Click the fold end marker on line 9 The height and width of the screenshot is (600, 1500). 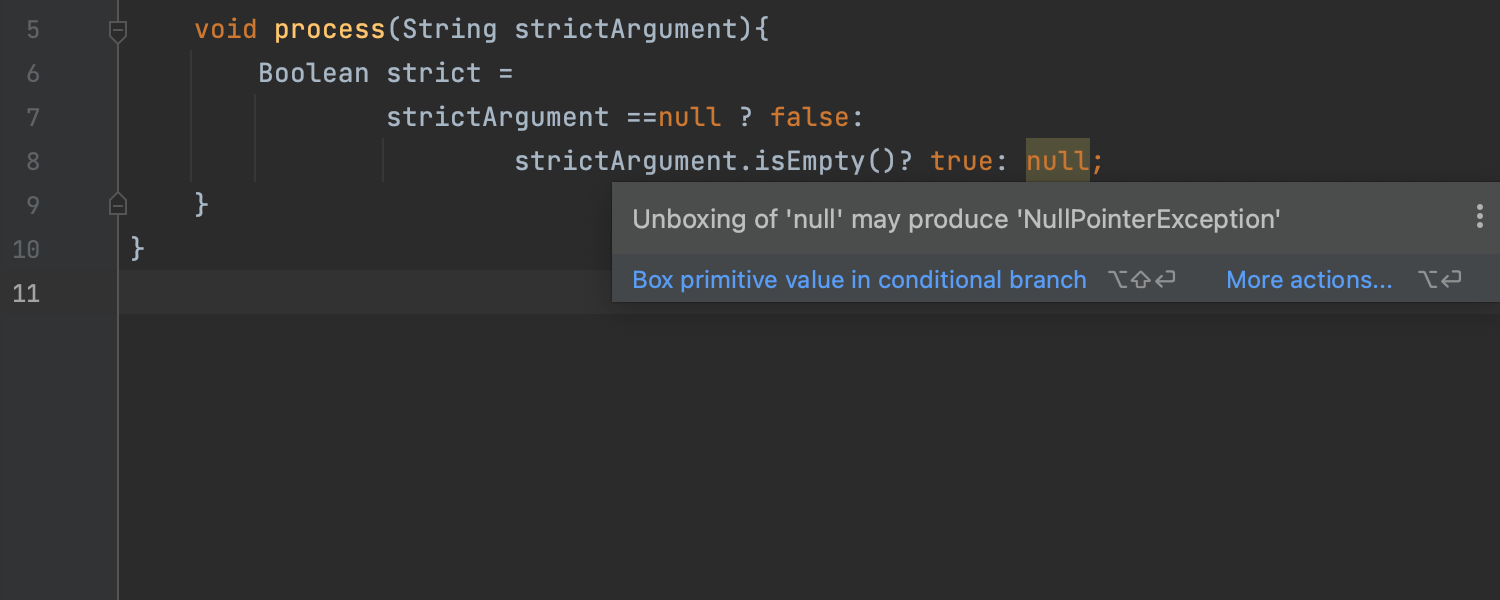[118, 205]
